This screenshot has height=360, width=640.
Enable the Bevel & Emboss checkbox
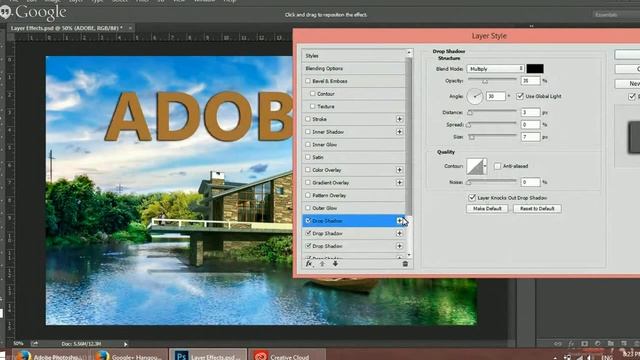[x=308, y=81]
